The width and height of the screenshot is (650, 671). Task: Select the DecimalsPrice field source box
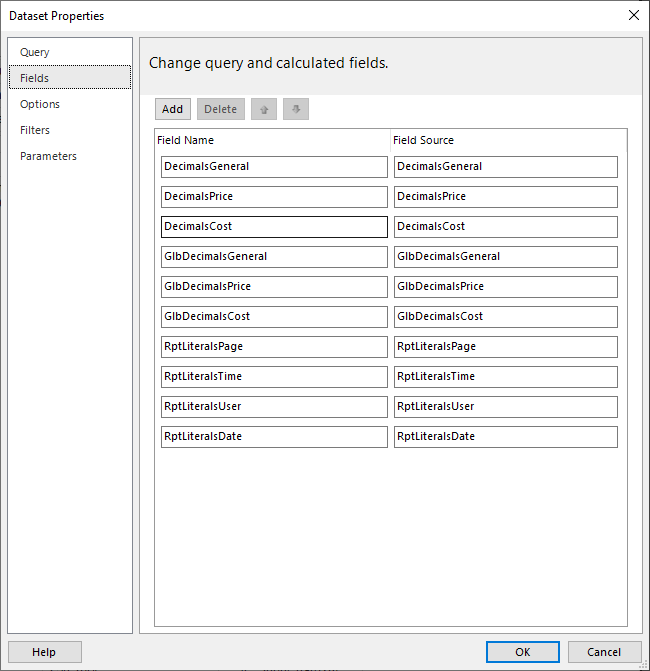pos(506,197)
